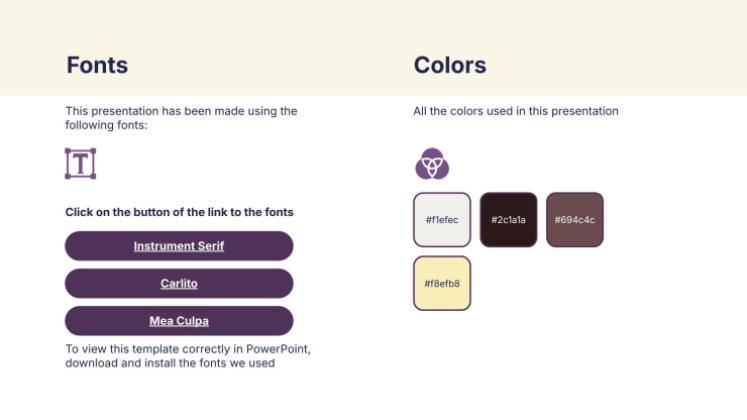Select the Fonts heading text
This screenshot has height=420, width=747.
tap(97, 66)
